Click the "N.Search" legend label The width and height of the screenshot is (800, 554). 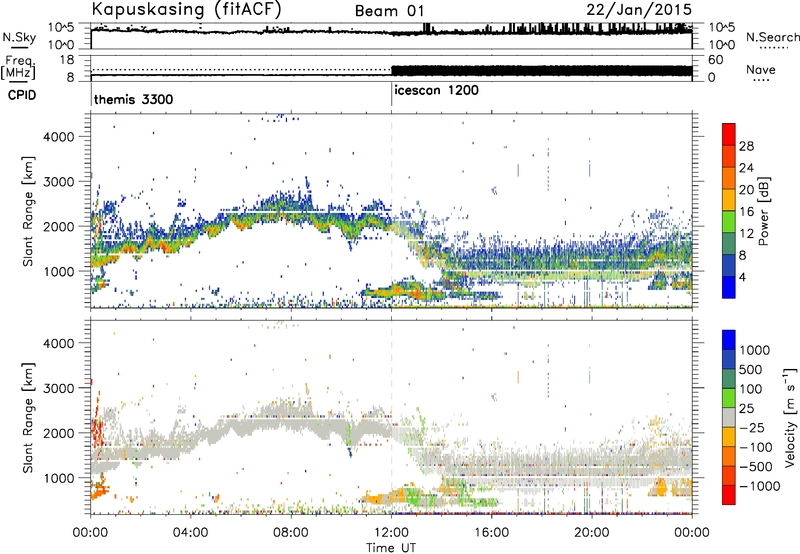772,37
